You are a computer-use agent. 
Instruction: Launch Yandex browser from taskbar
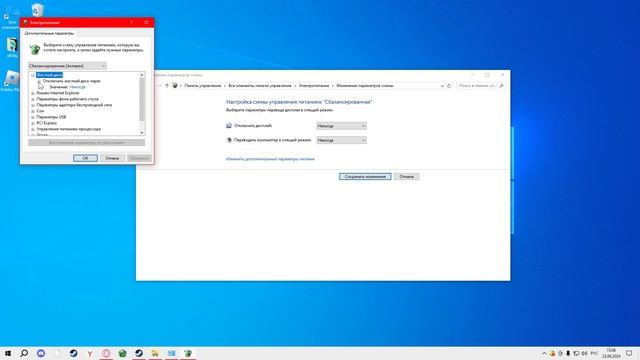pyautogui.click(x=90, y=353)
